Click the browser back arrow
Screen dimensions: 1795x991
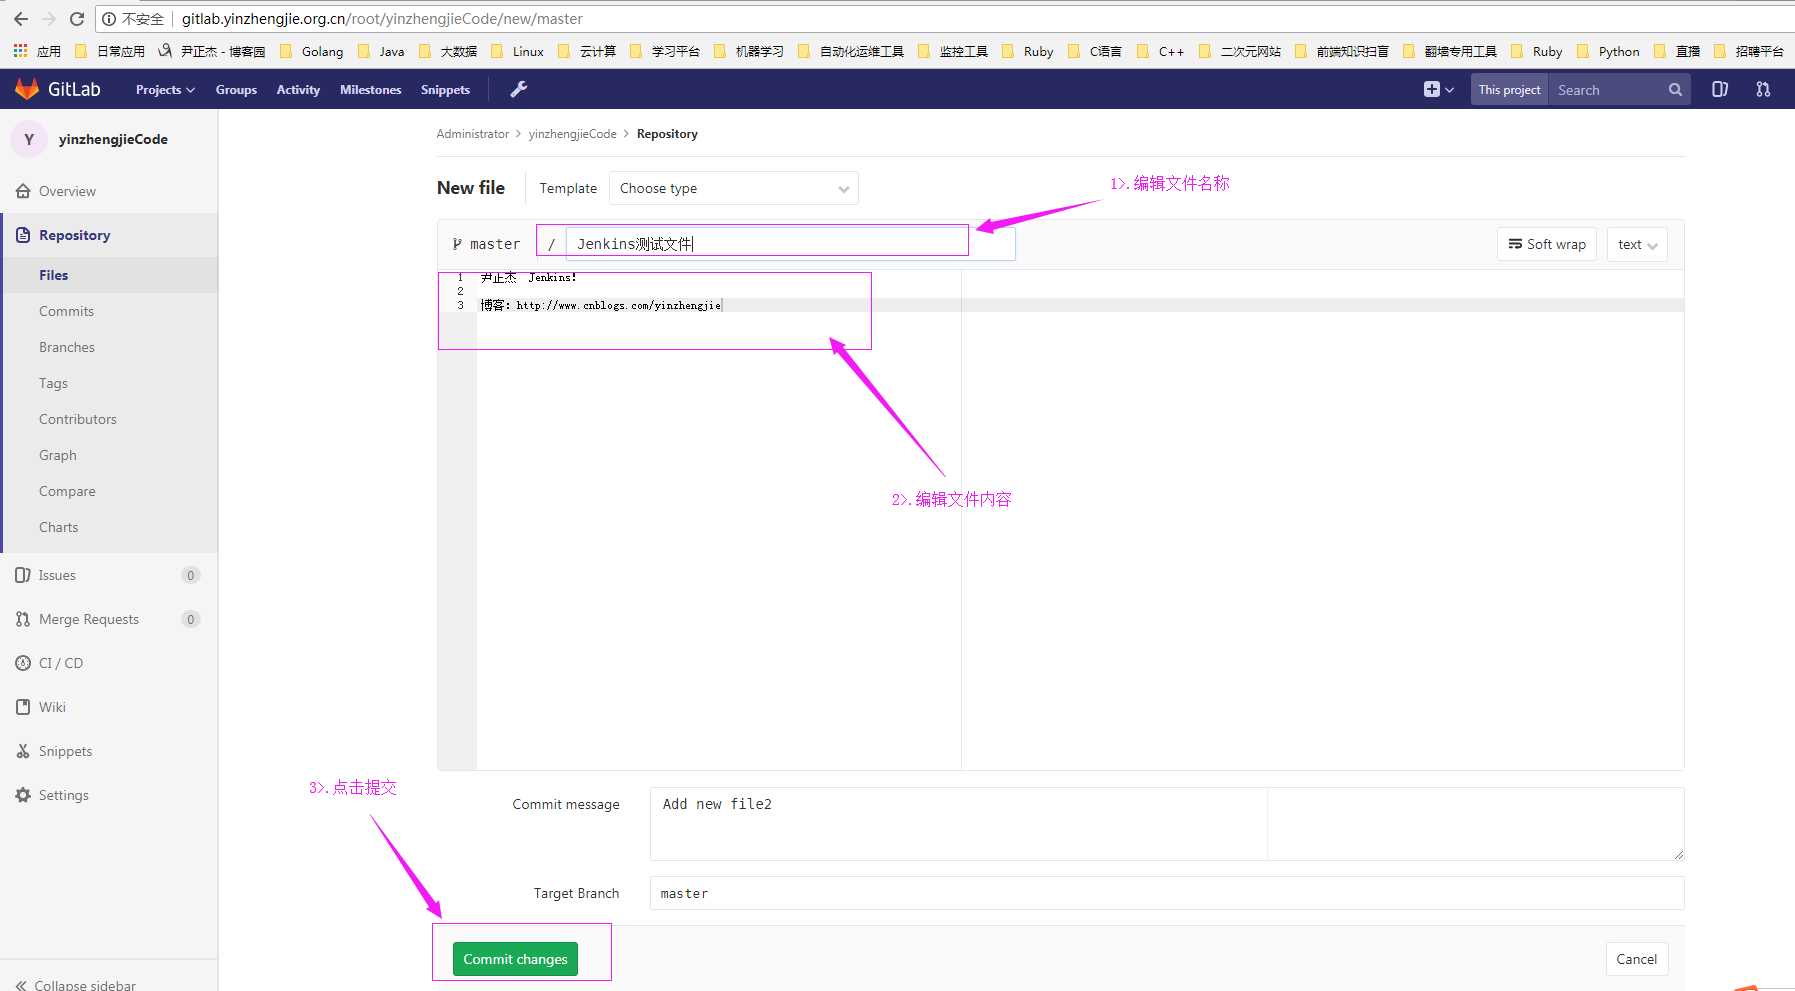(21, 19)
